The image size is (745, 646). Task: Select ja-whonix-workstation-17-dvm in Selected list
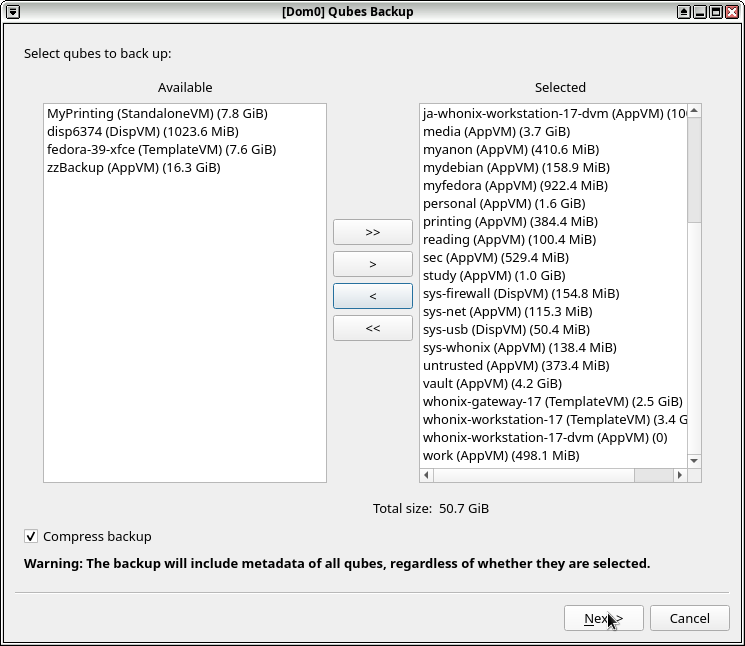point(554,114)
